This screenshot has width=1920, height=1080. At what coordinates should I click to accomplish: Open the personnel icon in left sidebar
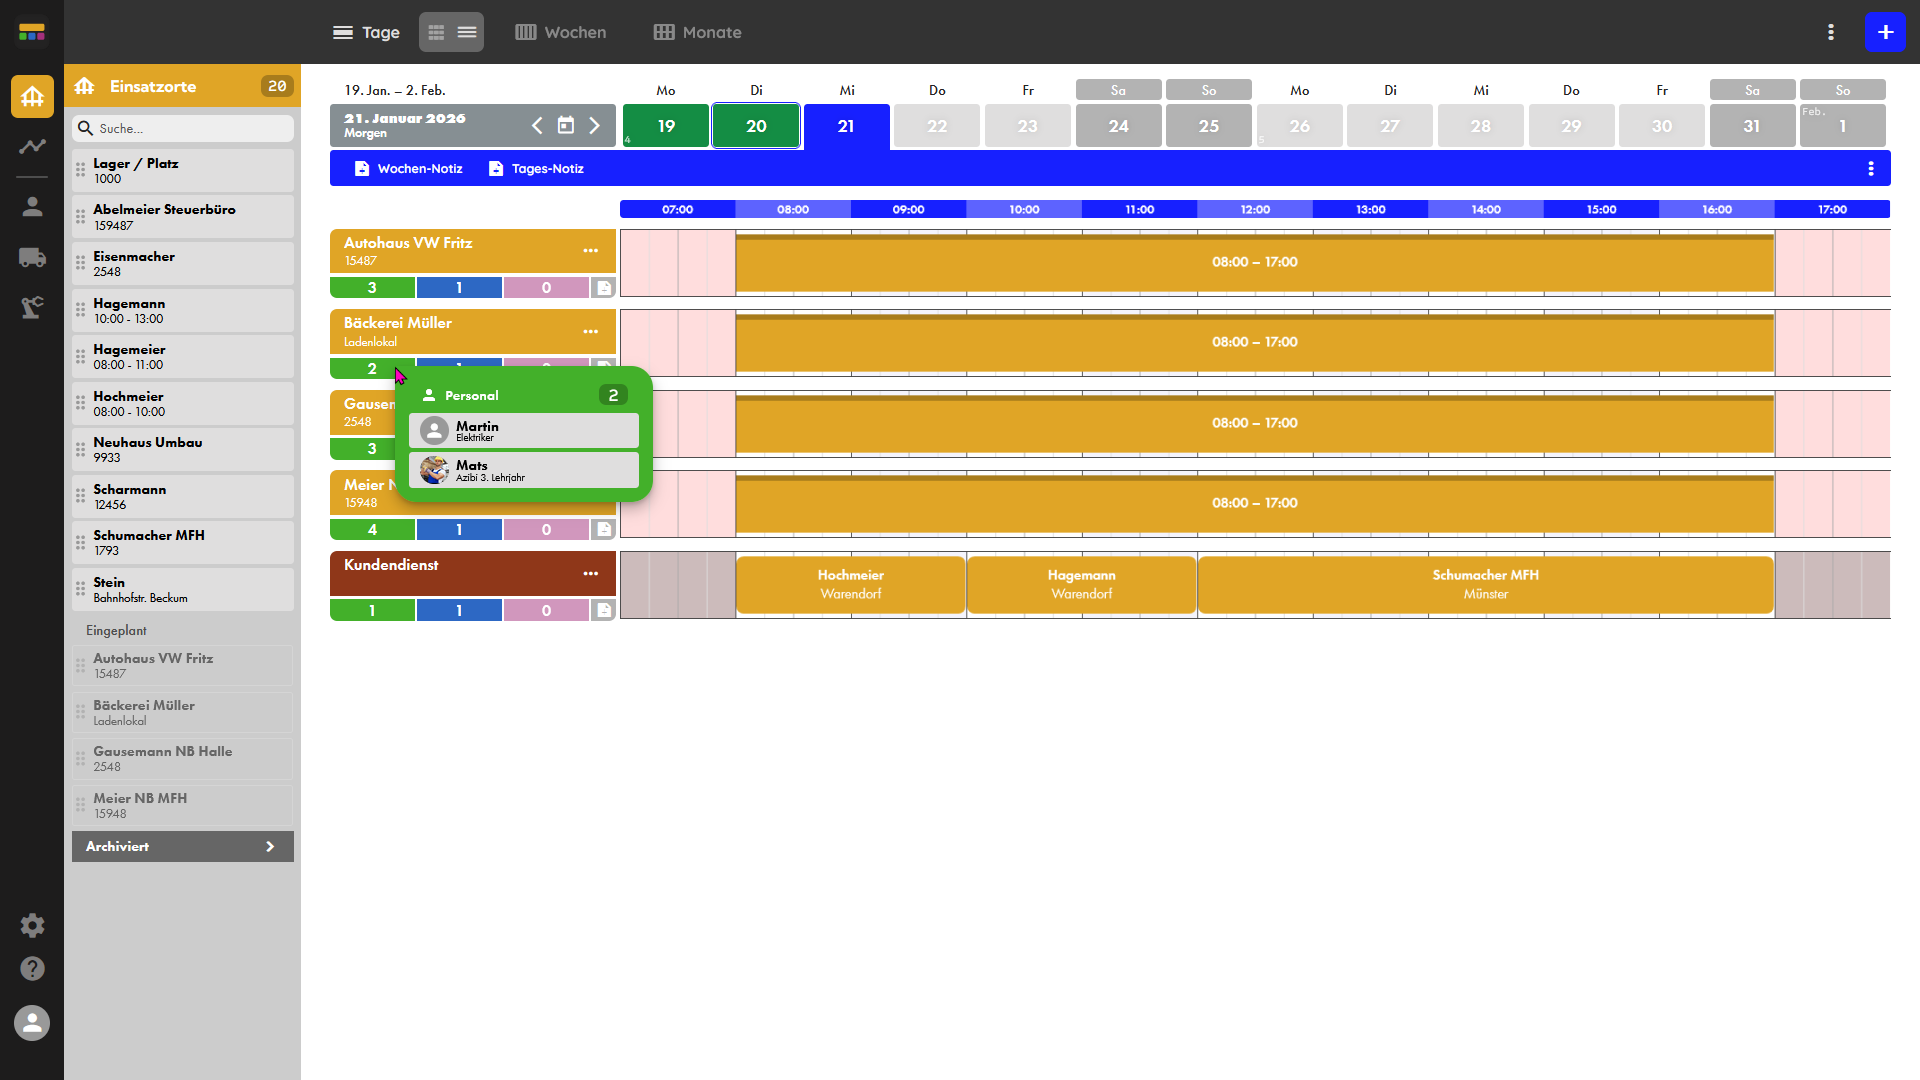tap(32, 207)
